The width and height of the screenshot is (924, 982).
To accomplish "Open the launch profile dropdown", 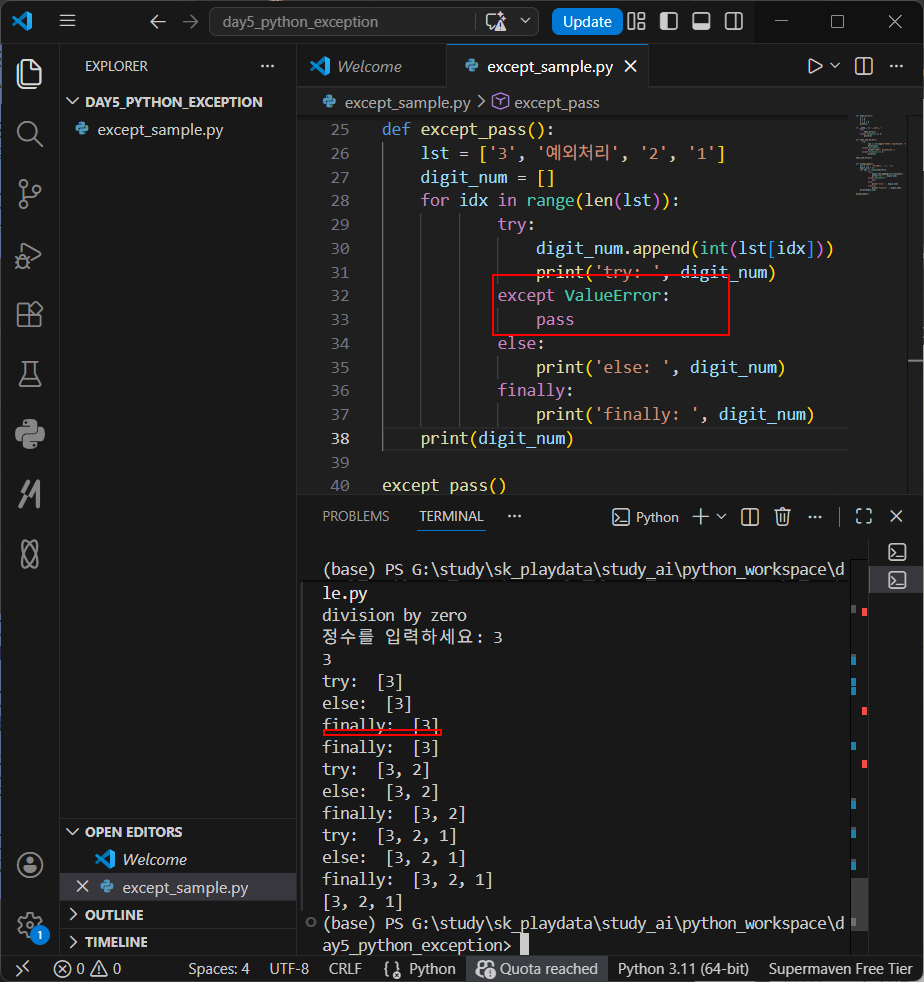I will [x=721, y=517].
